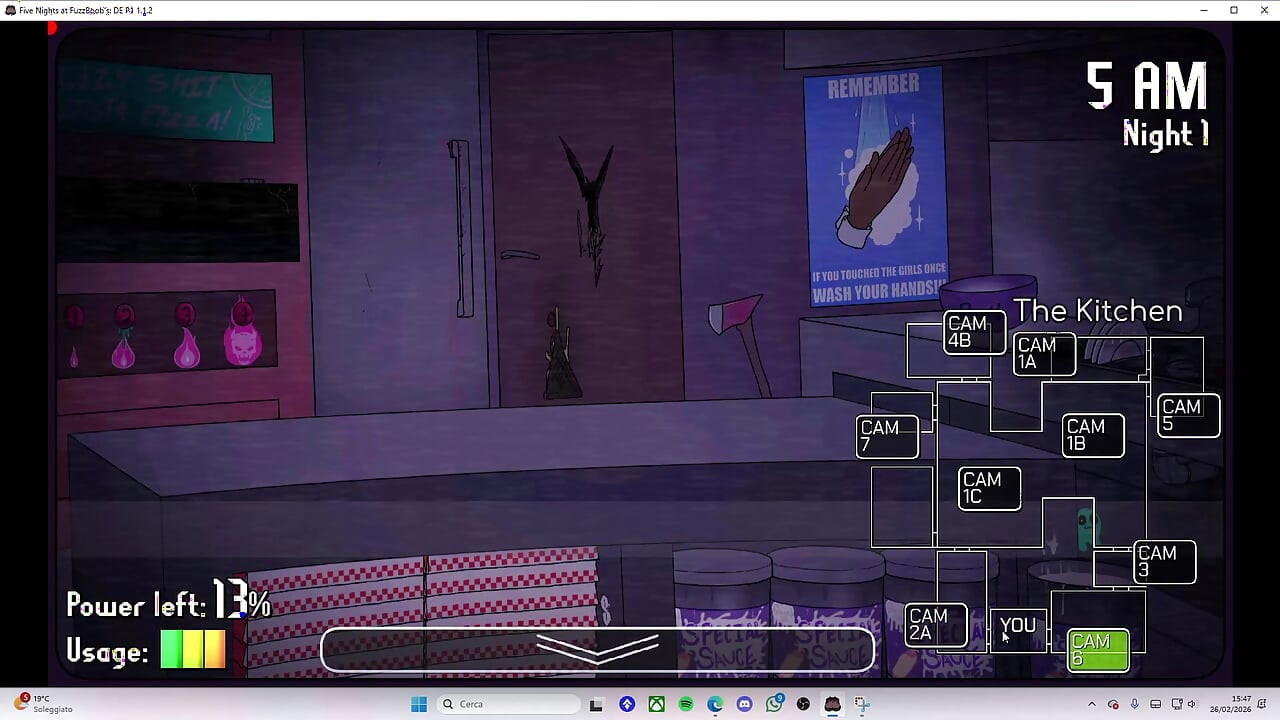The image size is (1280, 720).
Task: Switch to camera CAM 5
Action: click(x=1189, y=415)
